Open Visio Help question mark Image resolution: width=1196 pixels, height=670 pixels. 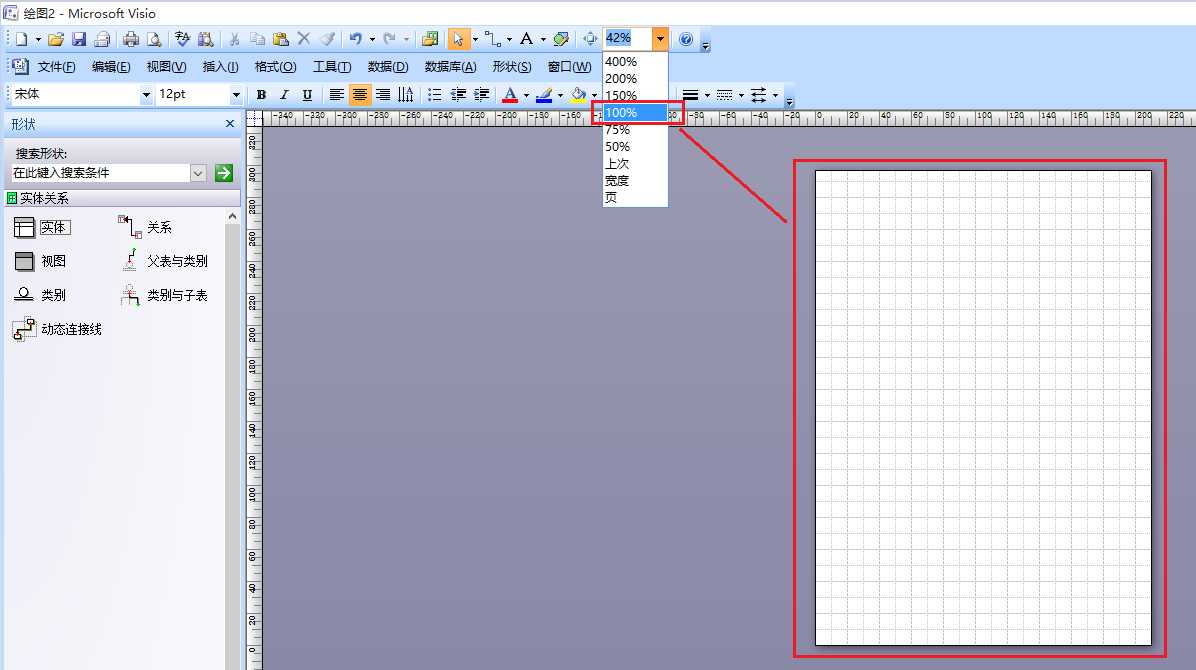pos(686,39)
